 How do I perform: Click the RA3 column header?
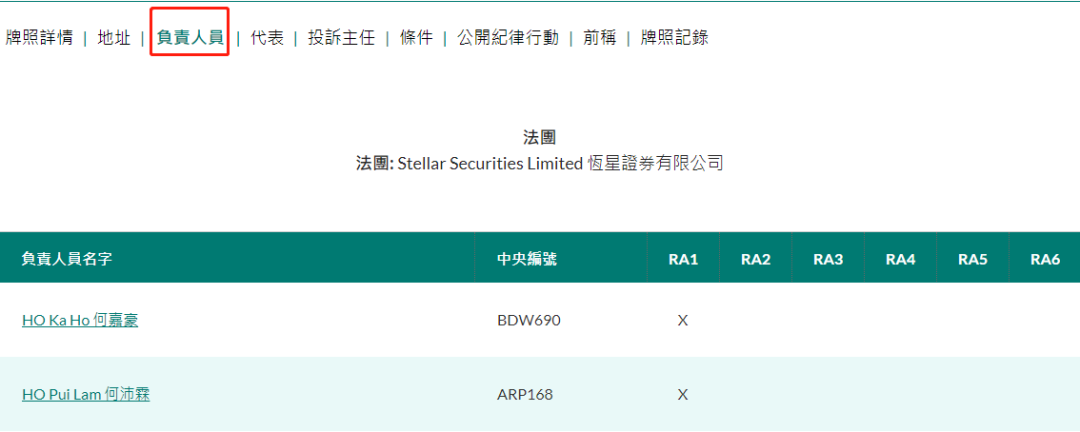tap(828, 259)
